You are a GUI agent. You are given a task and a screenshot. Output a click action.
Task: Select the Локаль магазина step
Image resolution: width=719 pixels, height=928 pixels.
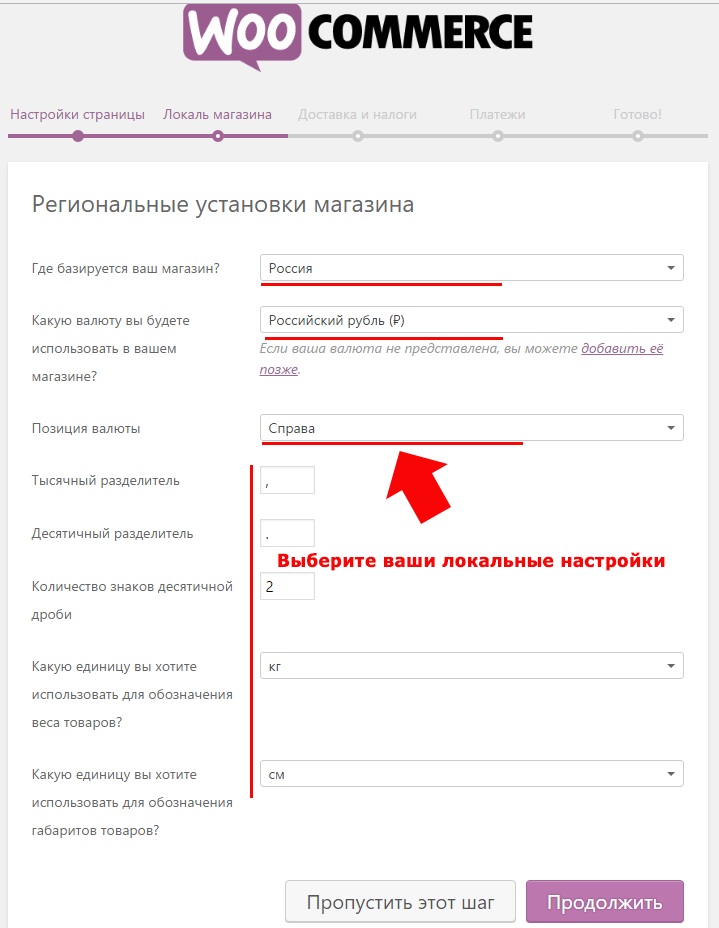click(217, 114)
